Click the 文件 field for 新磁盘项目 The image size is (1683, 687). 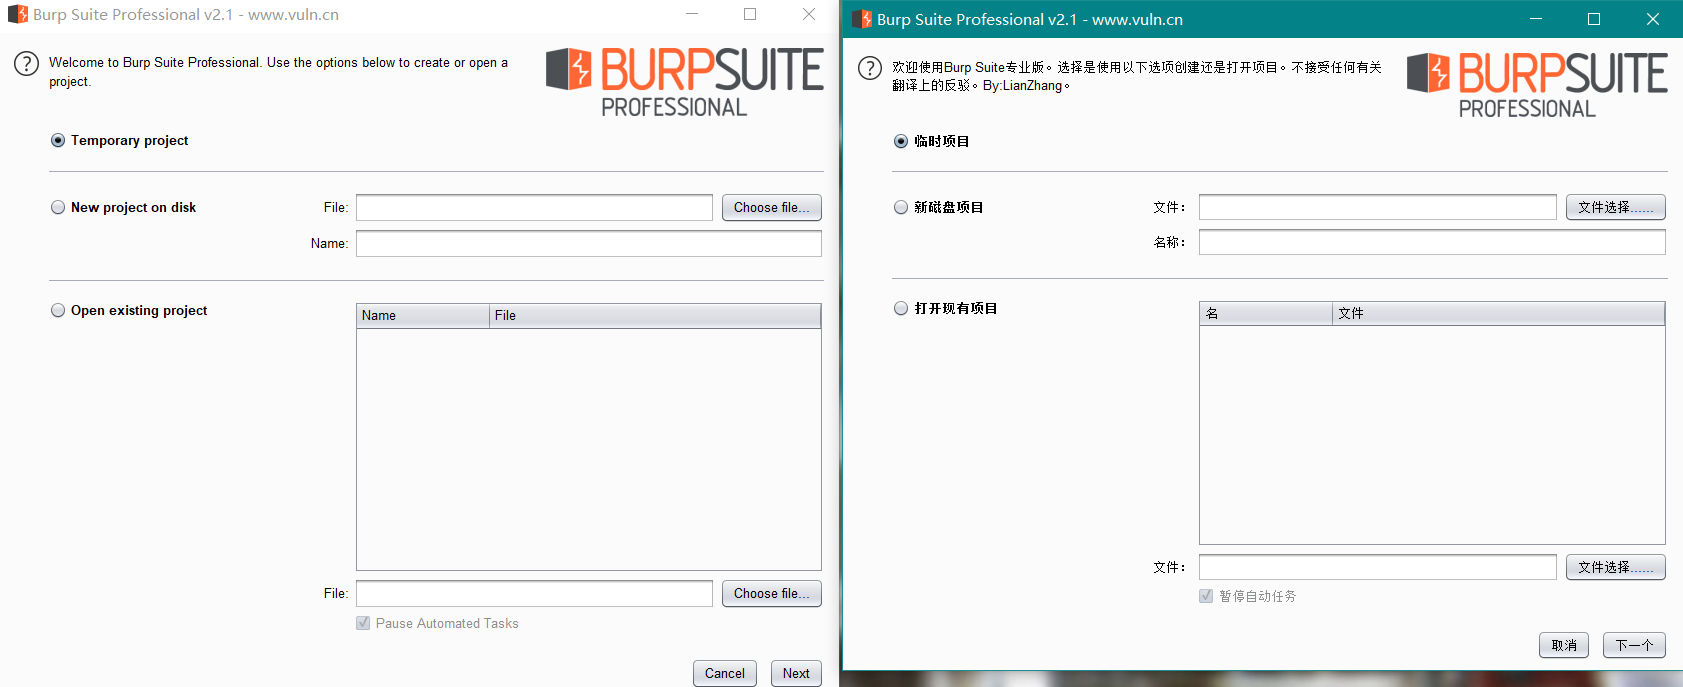coord(1378,207)
